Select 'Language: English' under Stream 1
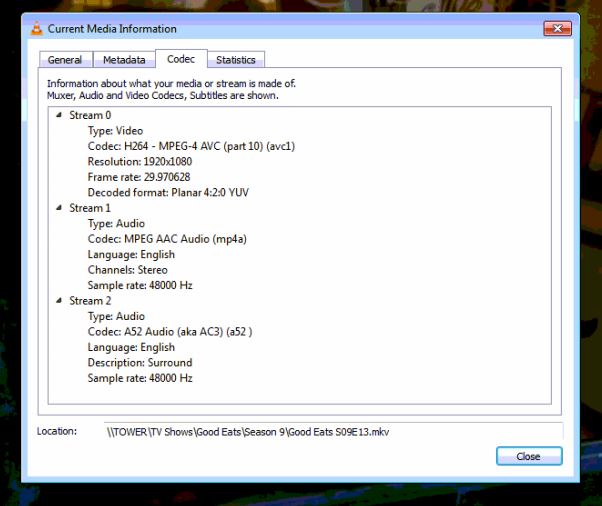Image resolution: width=602 pixels, height=506 pixels. [131, 255]
